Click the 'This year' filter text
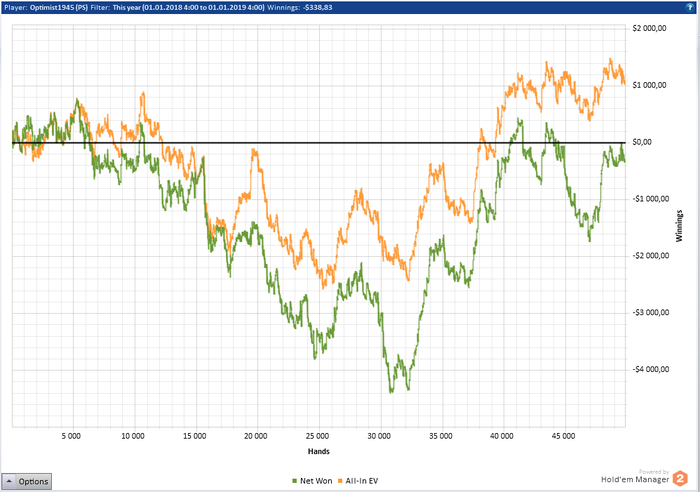This screenshot has width=700, height=492. (x=127, y=8)
